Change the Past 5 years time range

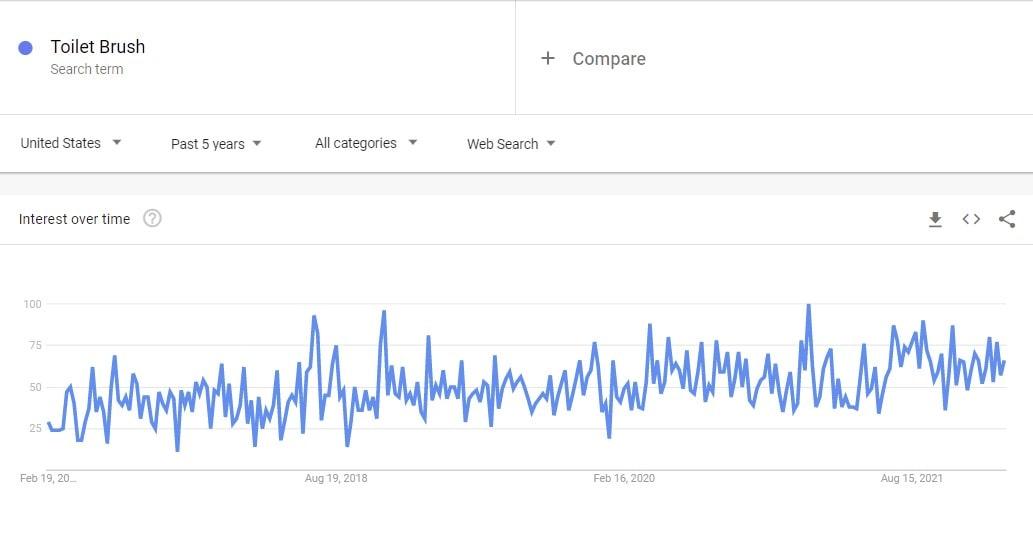tap(216, 144)
